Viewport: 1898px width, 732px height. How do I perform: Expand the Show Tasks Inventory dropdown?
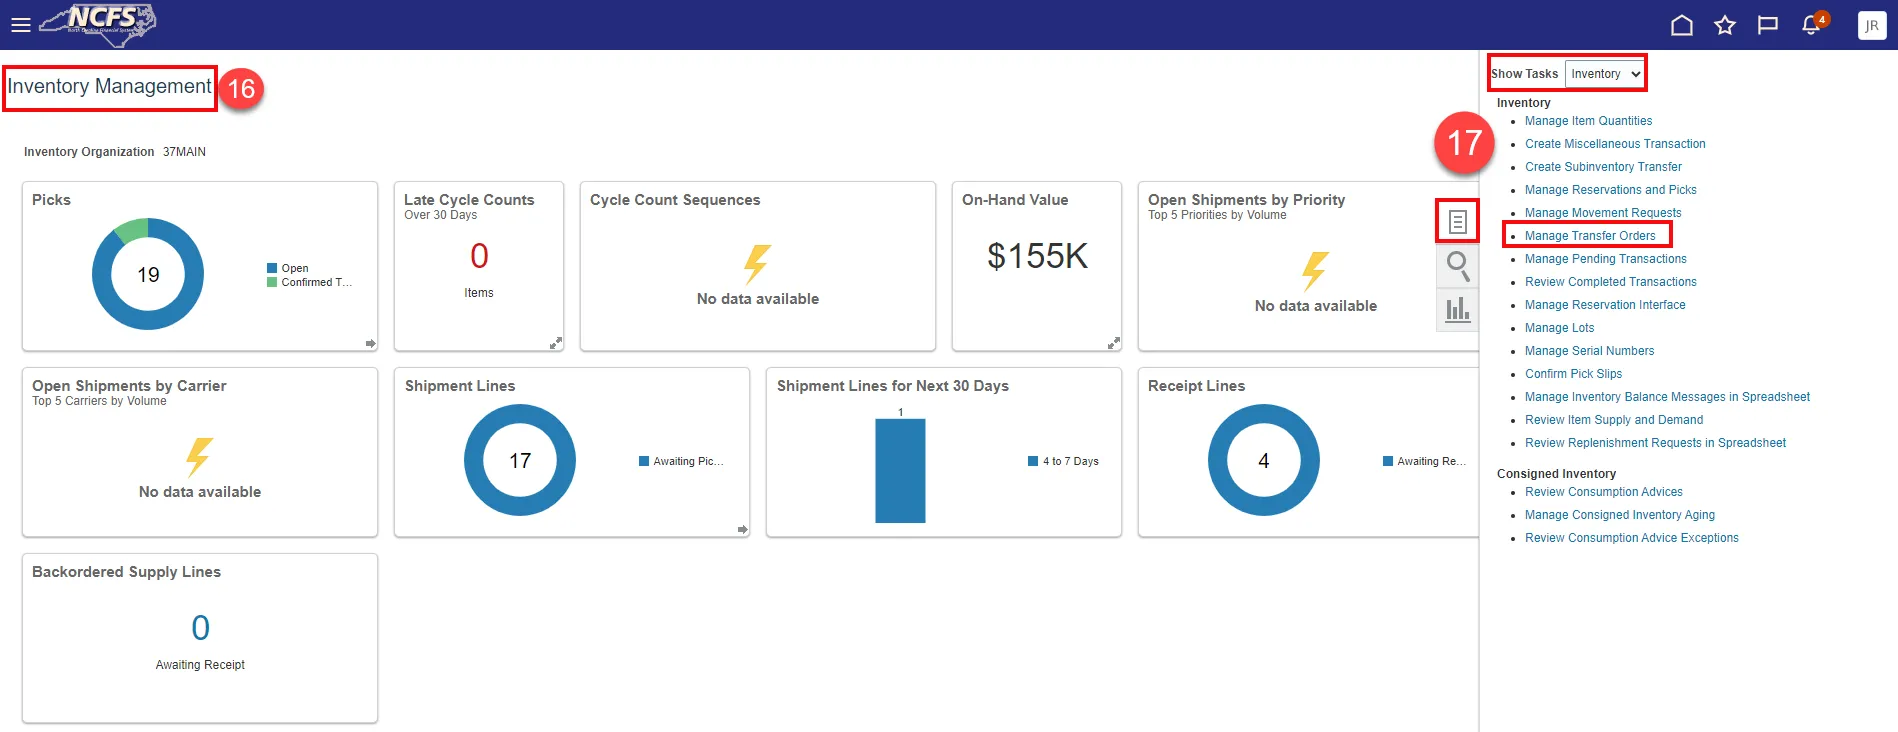(1604, 74)
